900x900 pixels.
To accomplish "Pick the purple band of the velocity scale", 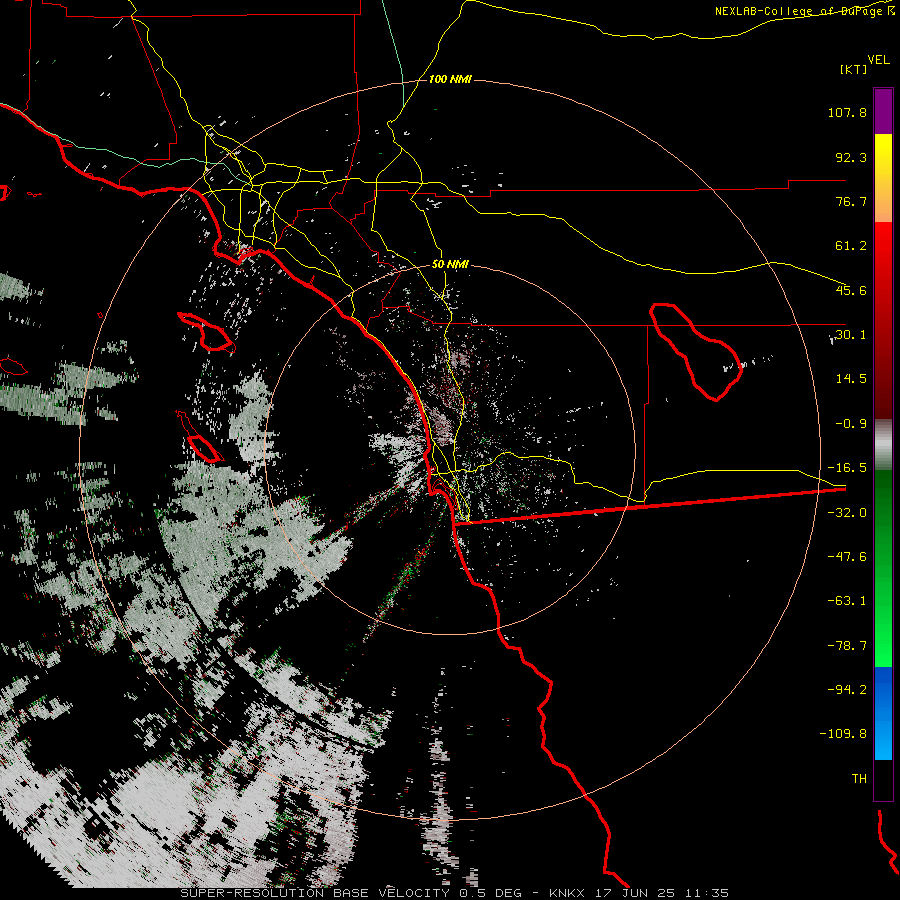I will coord(883,111).
